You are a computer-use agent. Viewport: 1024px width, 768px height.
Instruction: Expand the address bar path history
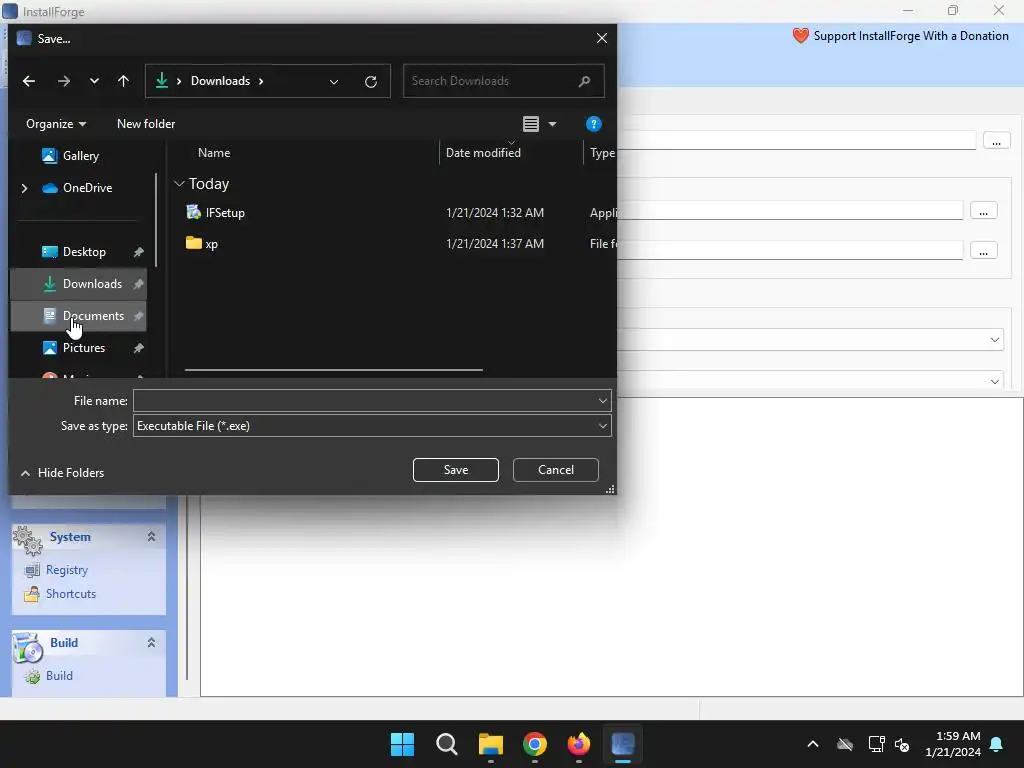point(334,82)
